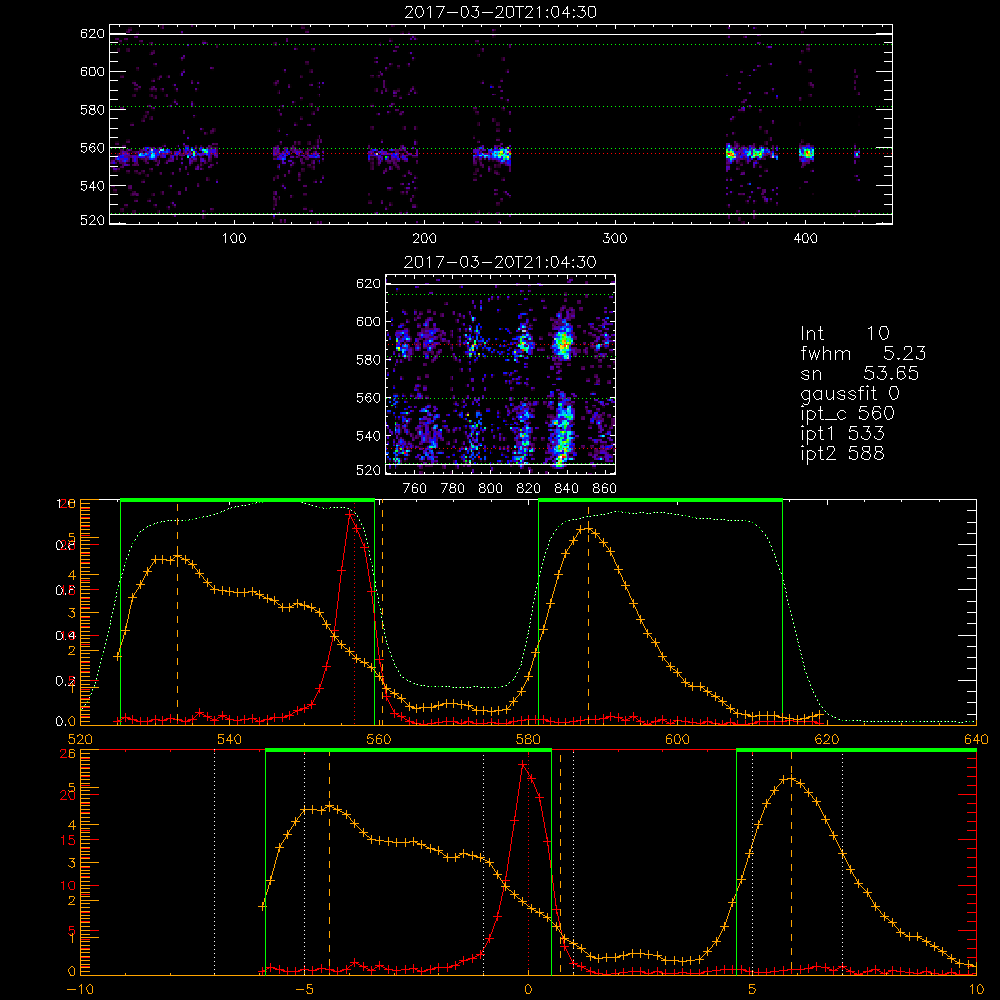Click the orange peak near 588 in upper profile
The height and width of the screenshot is (1000, 1000).
[x=588, y=529]
